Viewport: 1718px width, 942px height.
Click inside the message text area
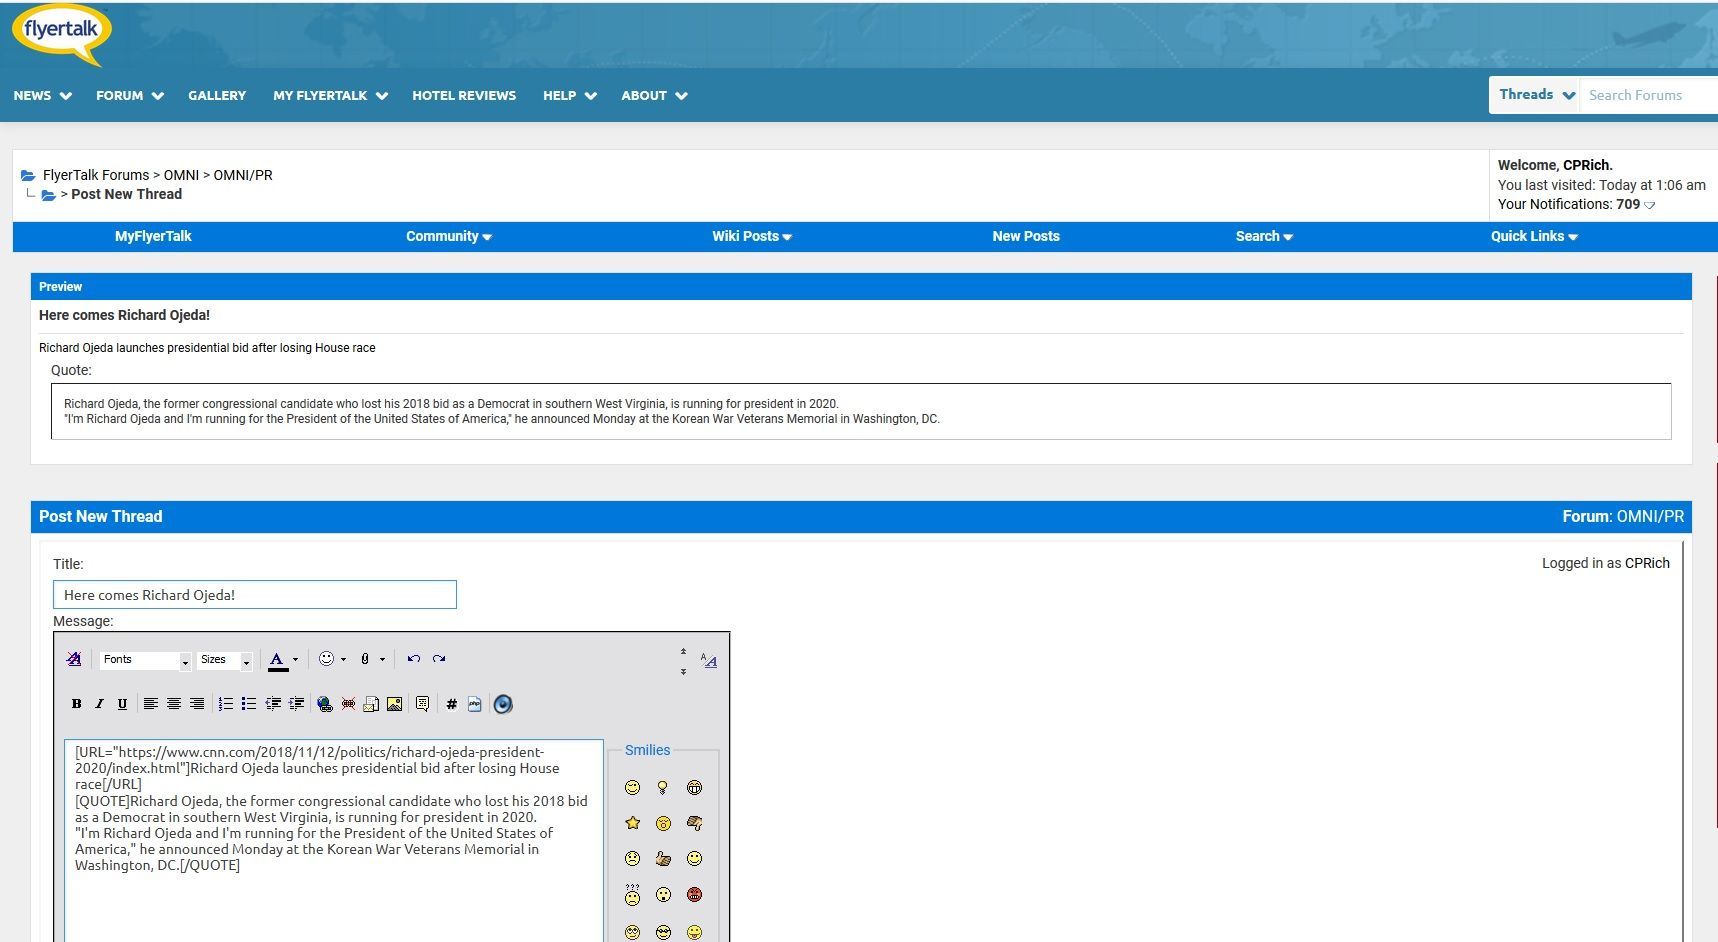pos(334,840)
